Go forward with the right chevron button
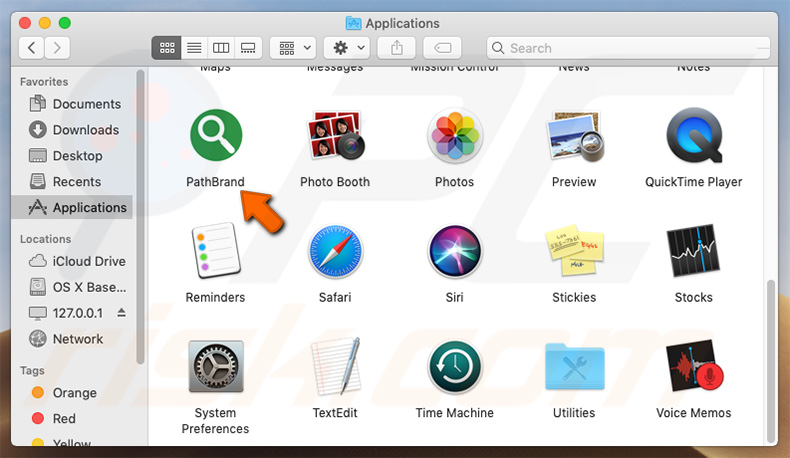Screen dimensions: 790x458 click(57, 48)
